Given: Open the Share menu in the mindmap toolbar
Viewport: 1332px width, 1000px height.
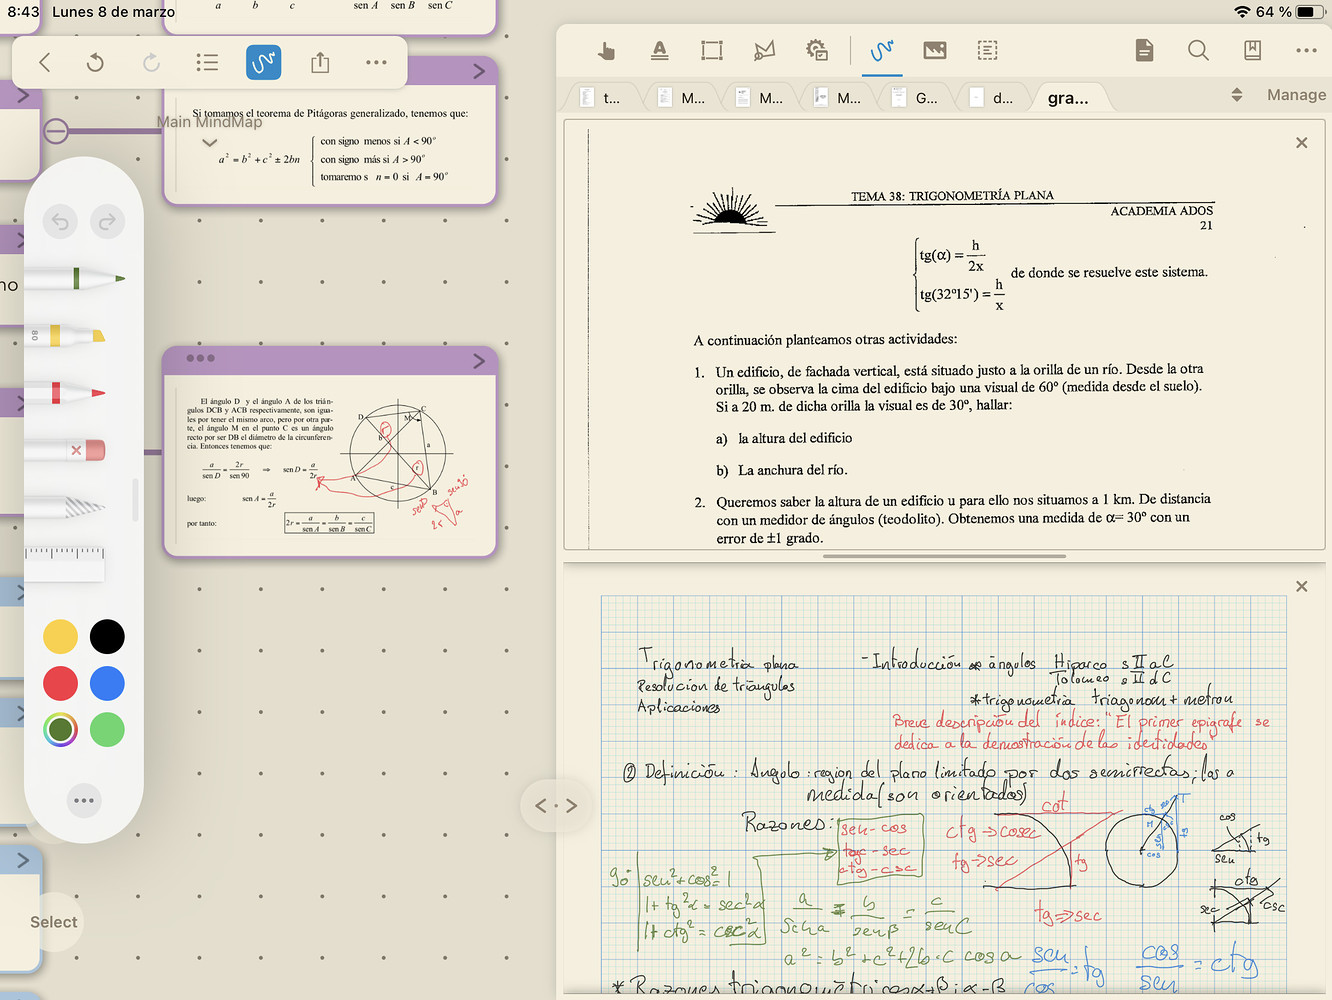Looking at the screenshot, I should coord(319,62).
